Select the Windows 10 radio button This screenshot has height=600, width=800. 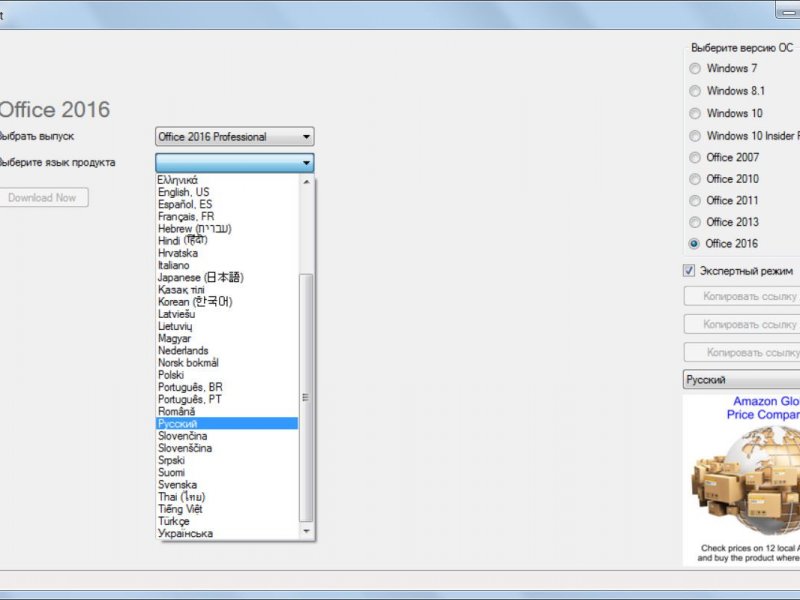tap(694, 113)
